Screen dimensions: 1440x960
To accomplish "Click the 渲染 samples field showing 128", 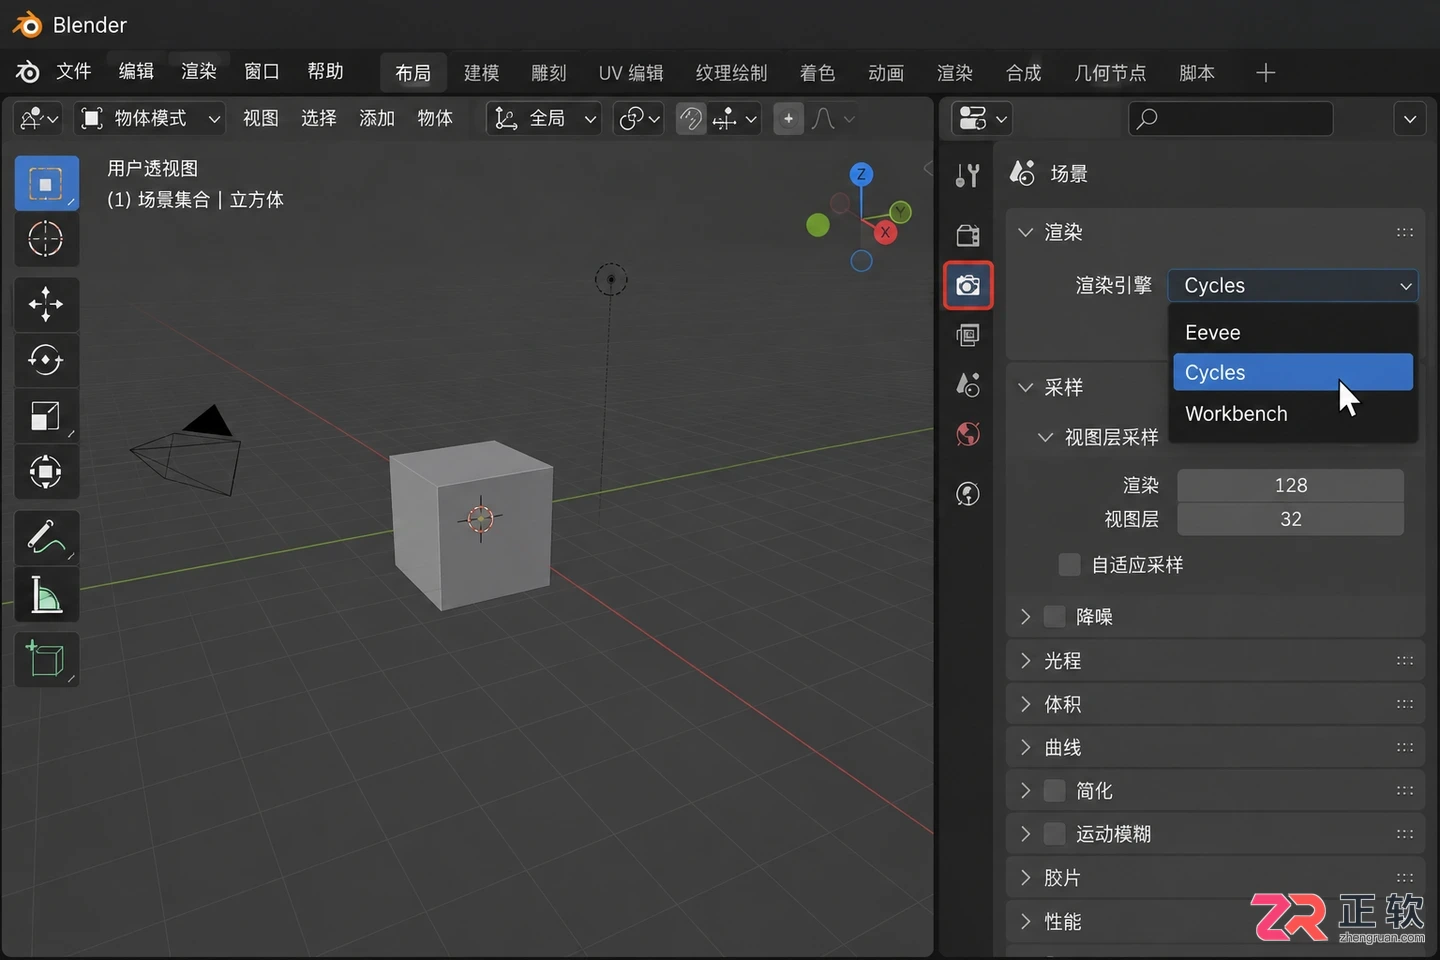I will pyautogui.click(x=1291, y=485).
